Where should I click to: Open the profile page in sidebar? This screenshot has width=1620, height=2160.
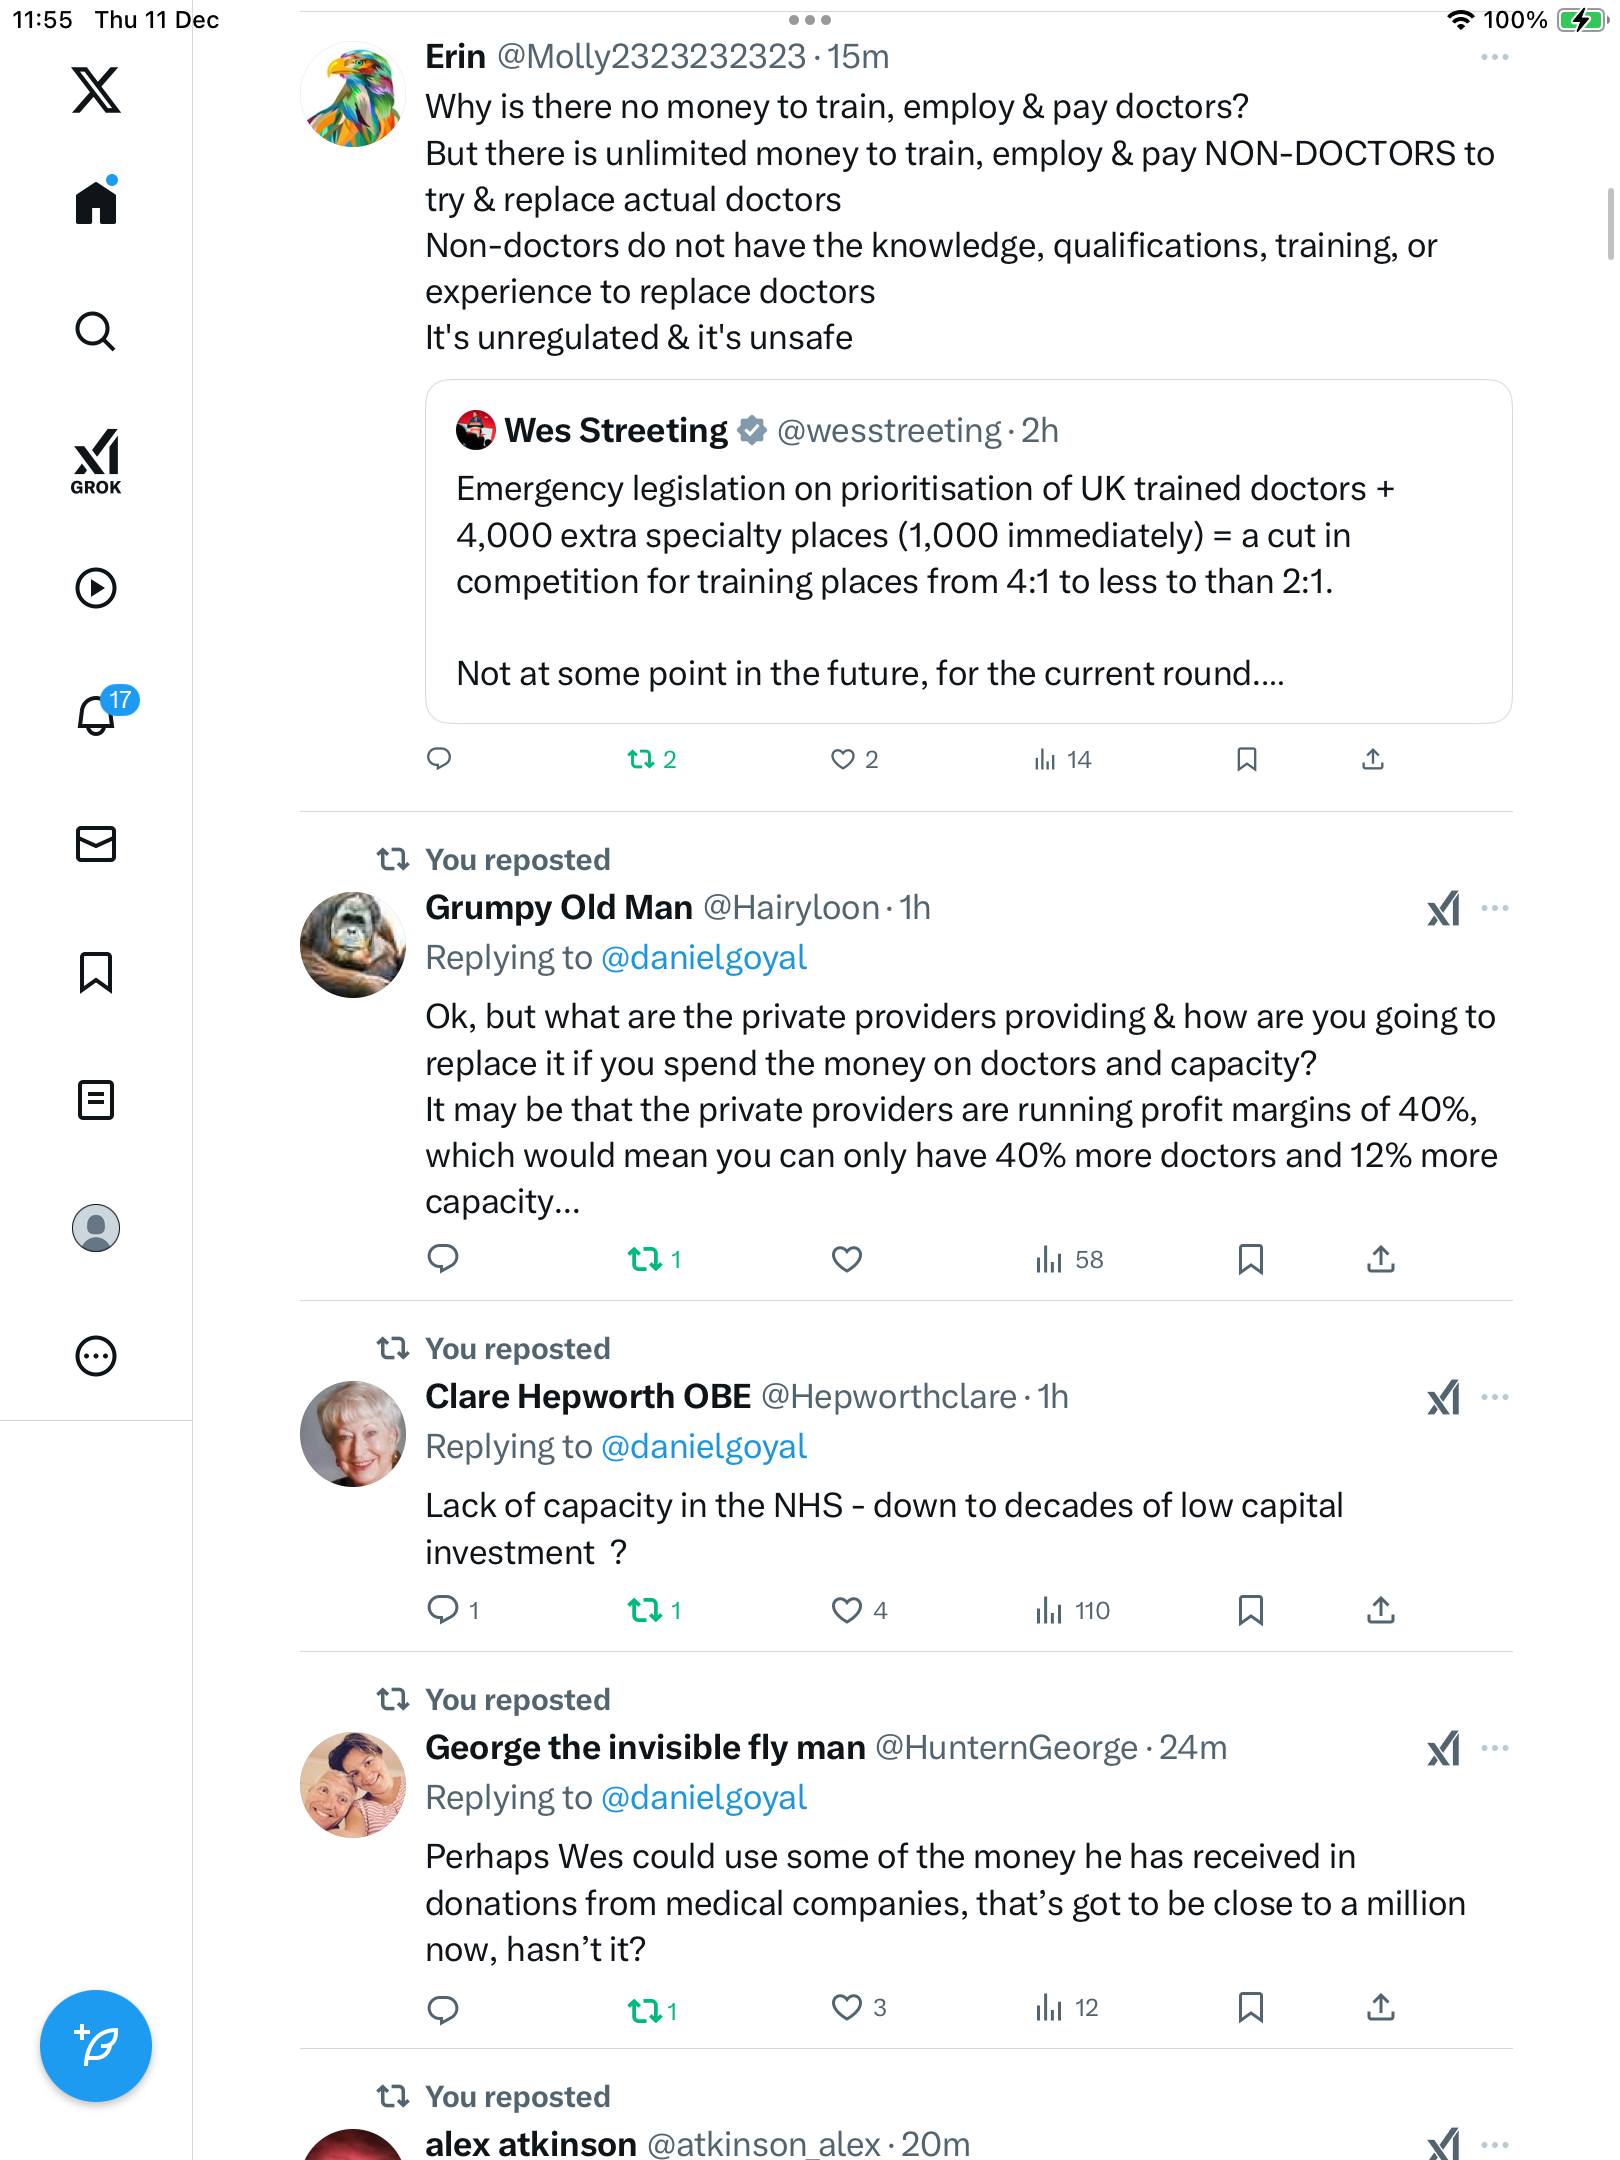click(96, 1227)
